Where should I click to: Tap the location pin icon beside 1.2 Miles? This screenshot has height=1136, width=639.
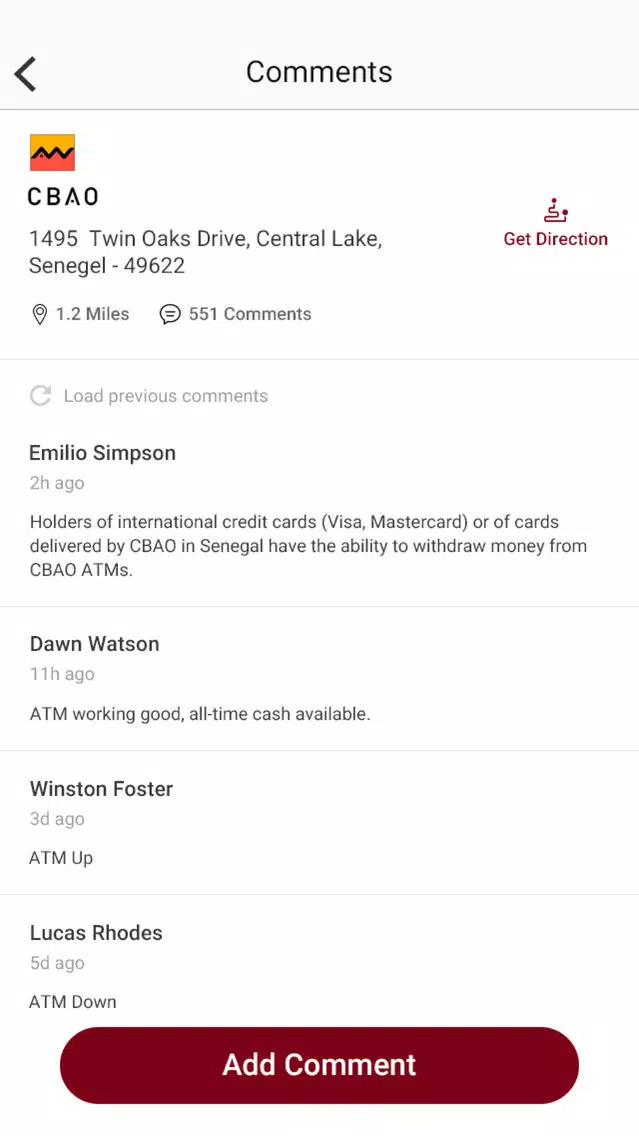40,314
